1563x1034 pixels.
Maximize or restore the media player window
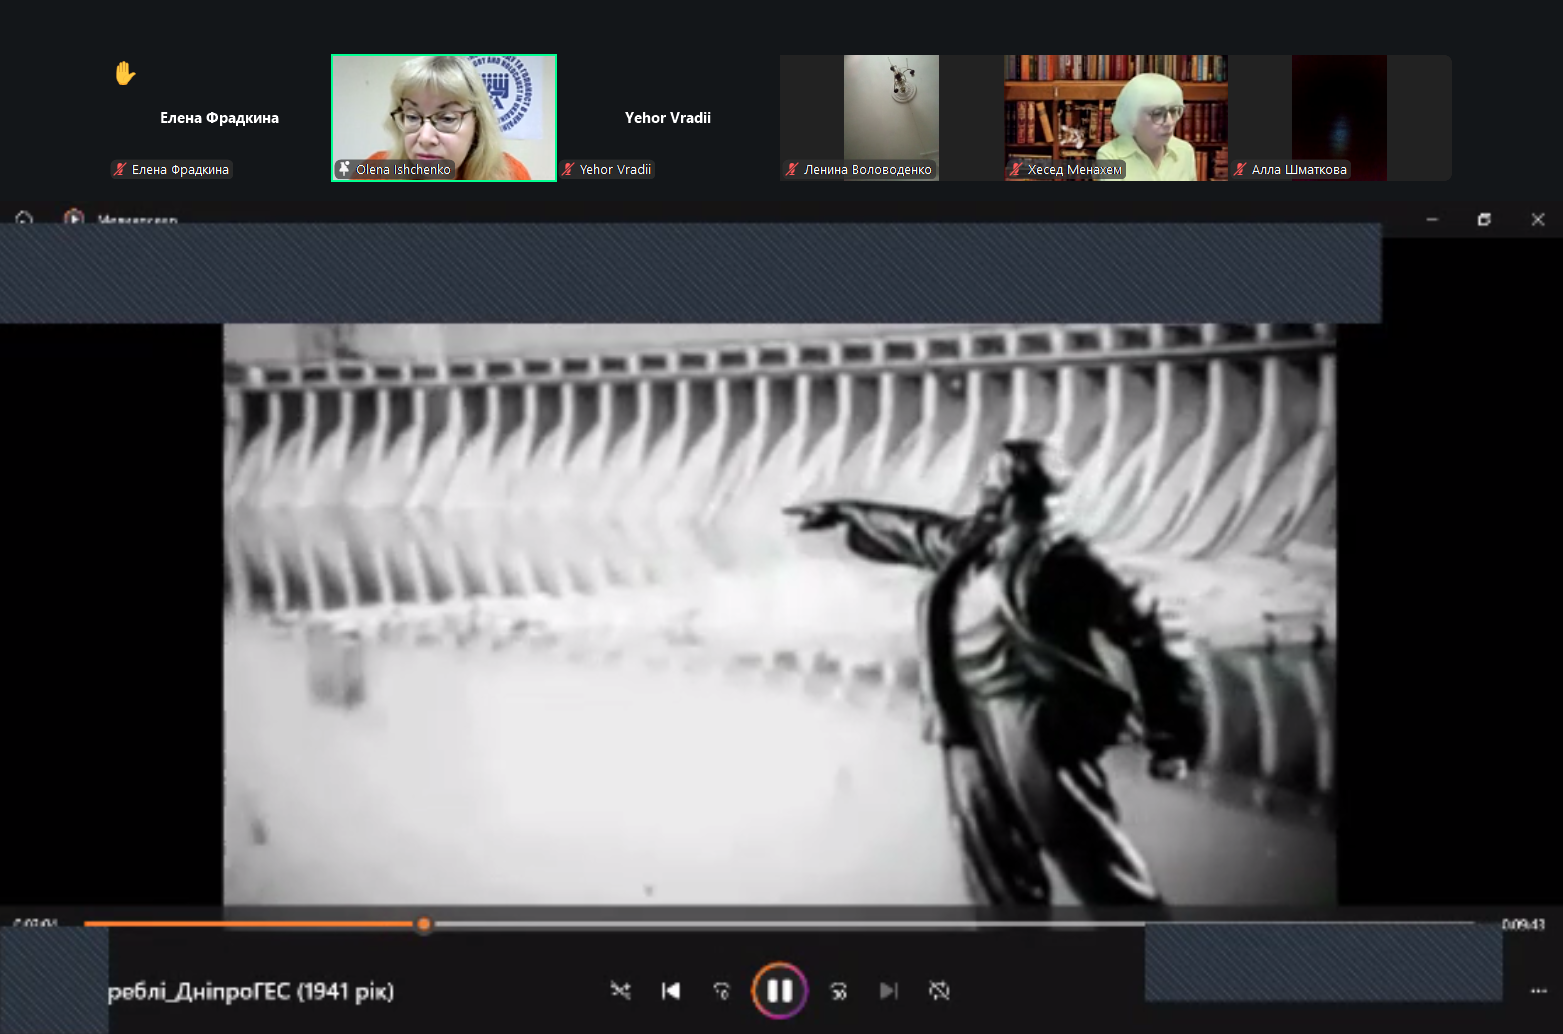[1484, 219]
